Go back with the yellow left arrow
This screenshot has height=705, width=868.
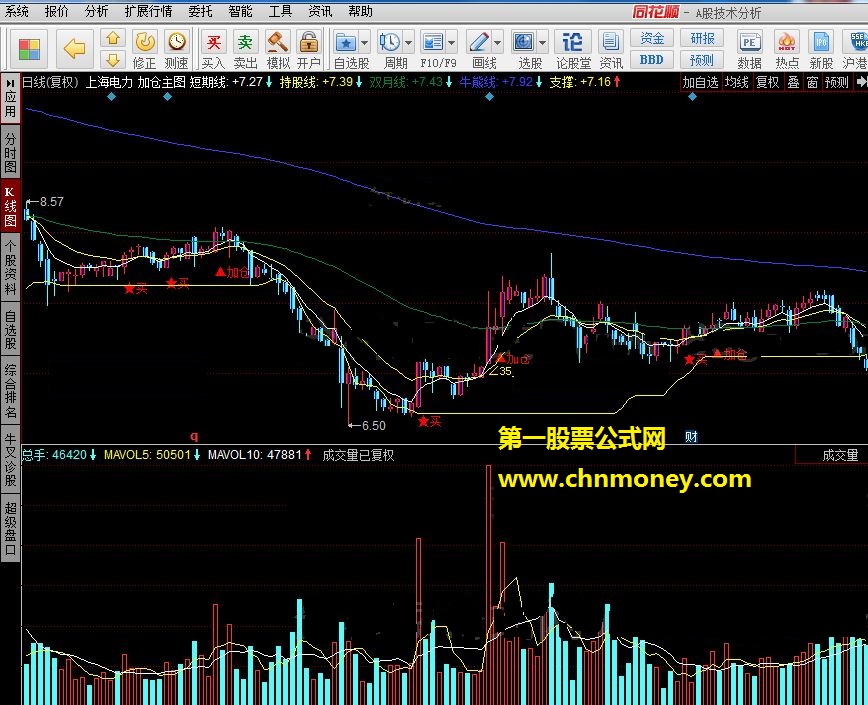[x=74, y=49]
